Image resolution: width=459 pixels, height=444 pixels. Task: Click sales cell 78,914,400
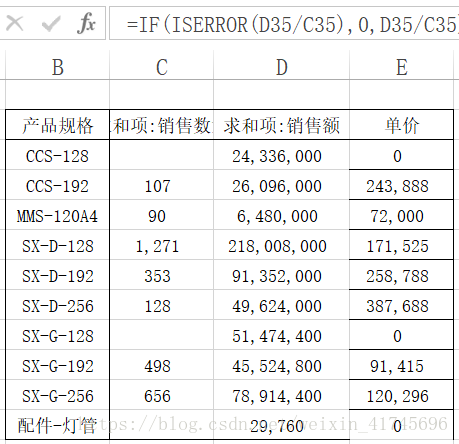pos(282,395)
